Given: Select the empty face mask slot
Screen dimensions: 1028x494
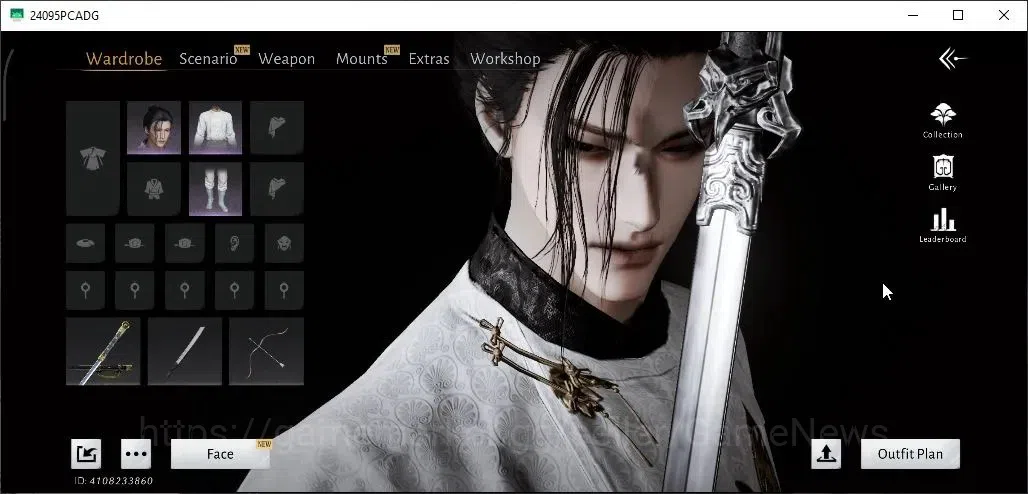Looking at the screenshot, I should point(284,243).
